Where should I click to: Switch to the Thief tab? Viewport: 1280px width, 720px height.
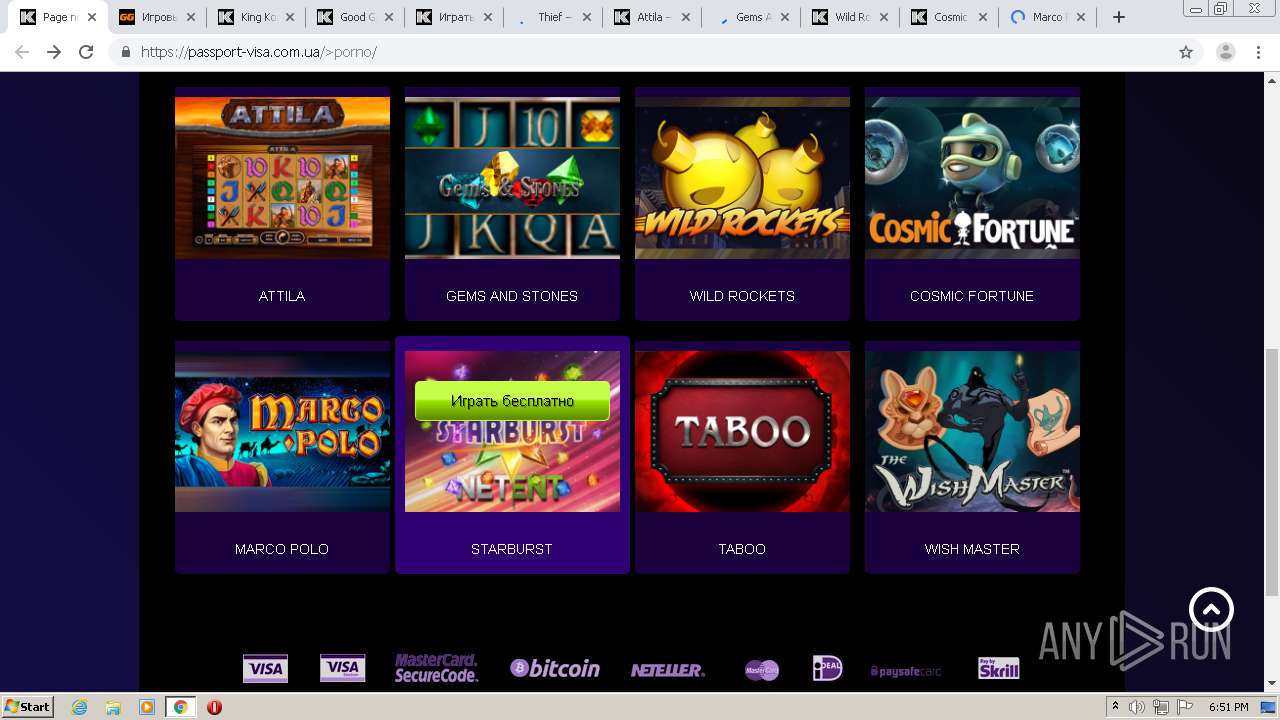554,17
